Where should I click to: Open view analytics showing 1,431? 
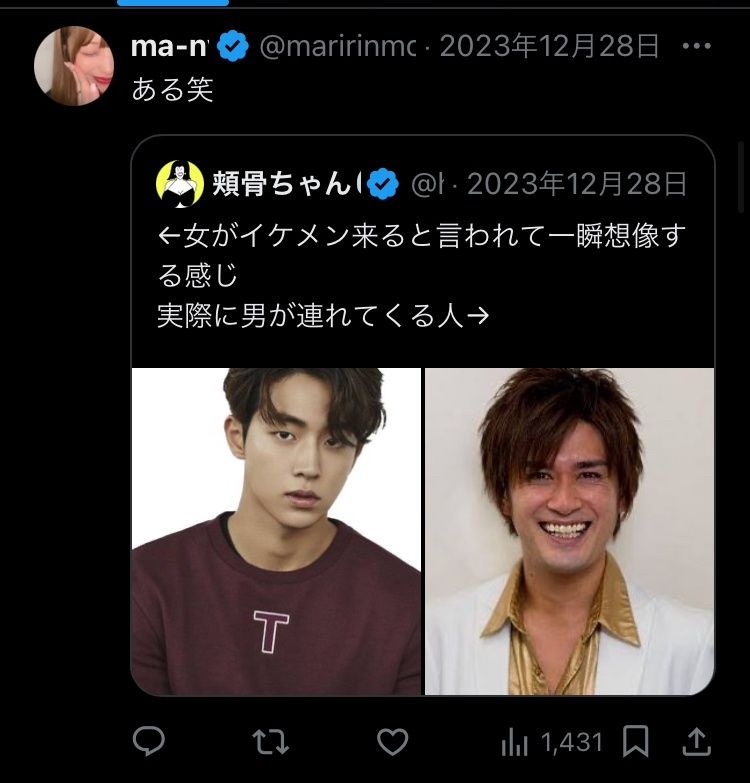pyautogui.click(x=551, y=741)
